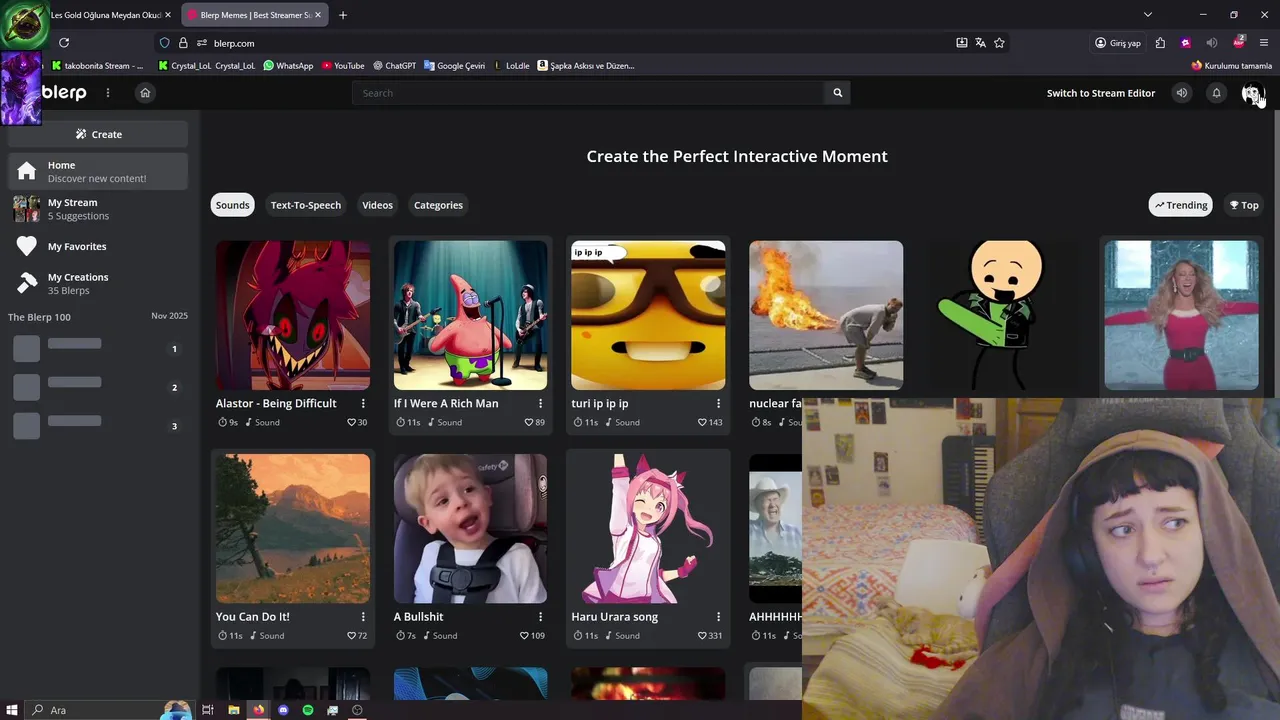This screenshot has height=720, width=1280.
Task: Open the Firefox hamburger menu
Action: (x=1265, y=43)
